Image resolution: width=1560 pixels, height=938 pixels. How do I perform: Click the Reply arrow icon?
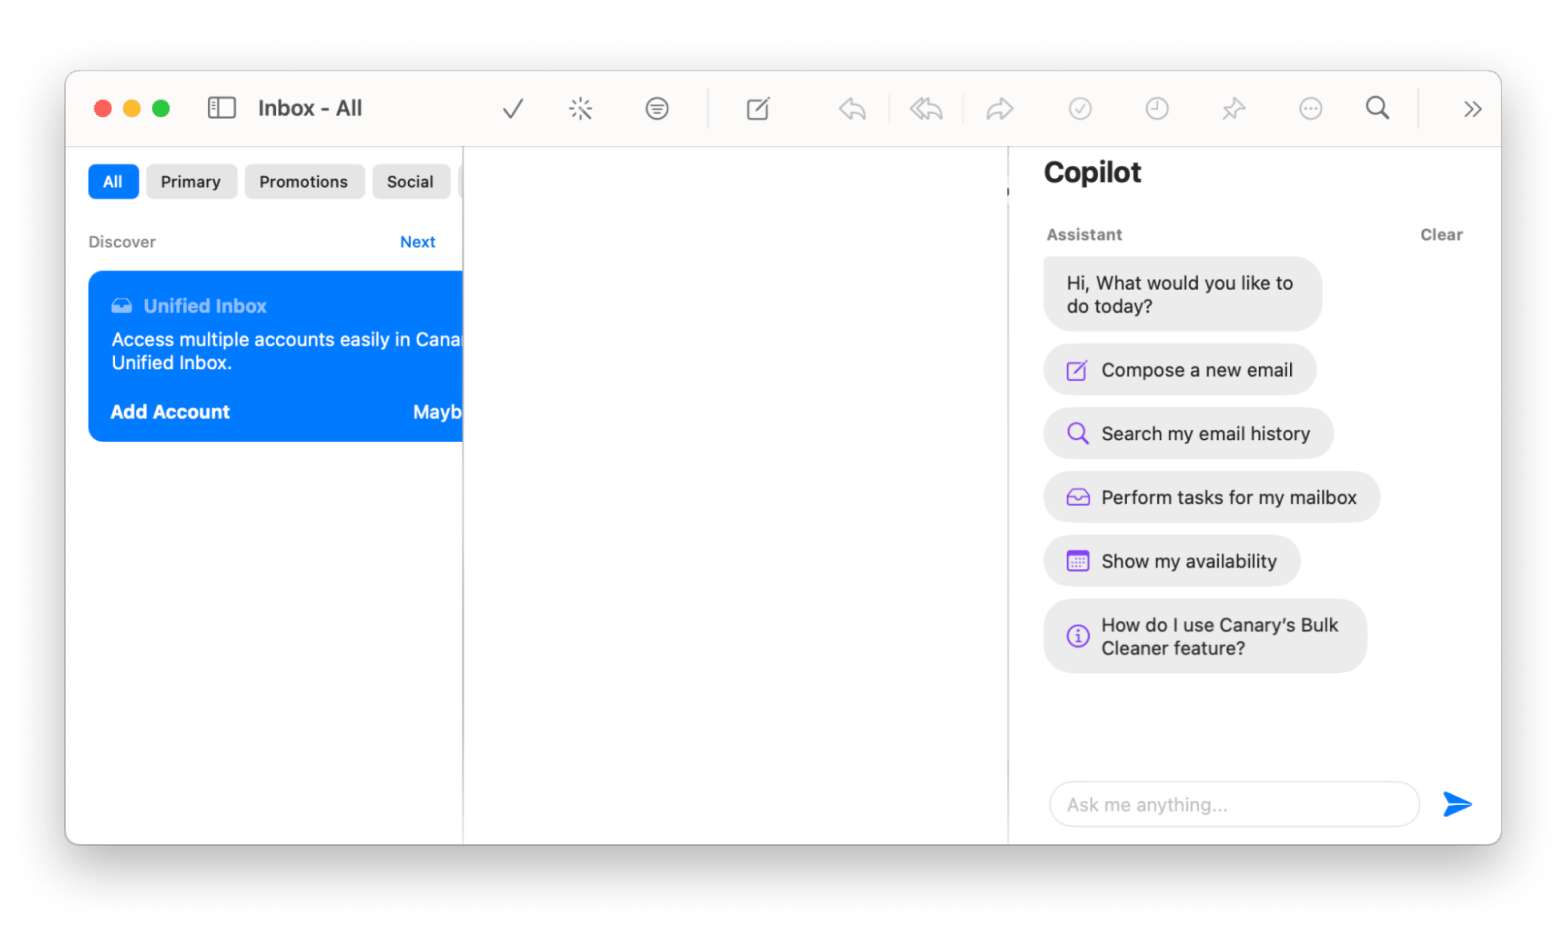click(x=852, y=109)
